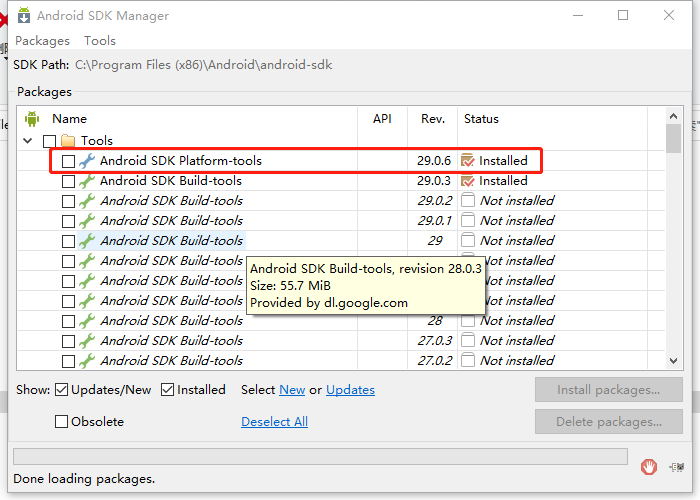Click the New link

pos(292,390)
